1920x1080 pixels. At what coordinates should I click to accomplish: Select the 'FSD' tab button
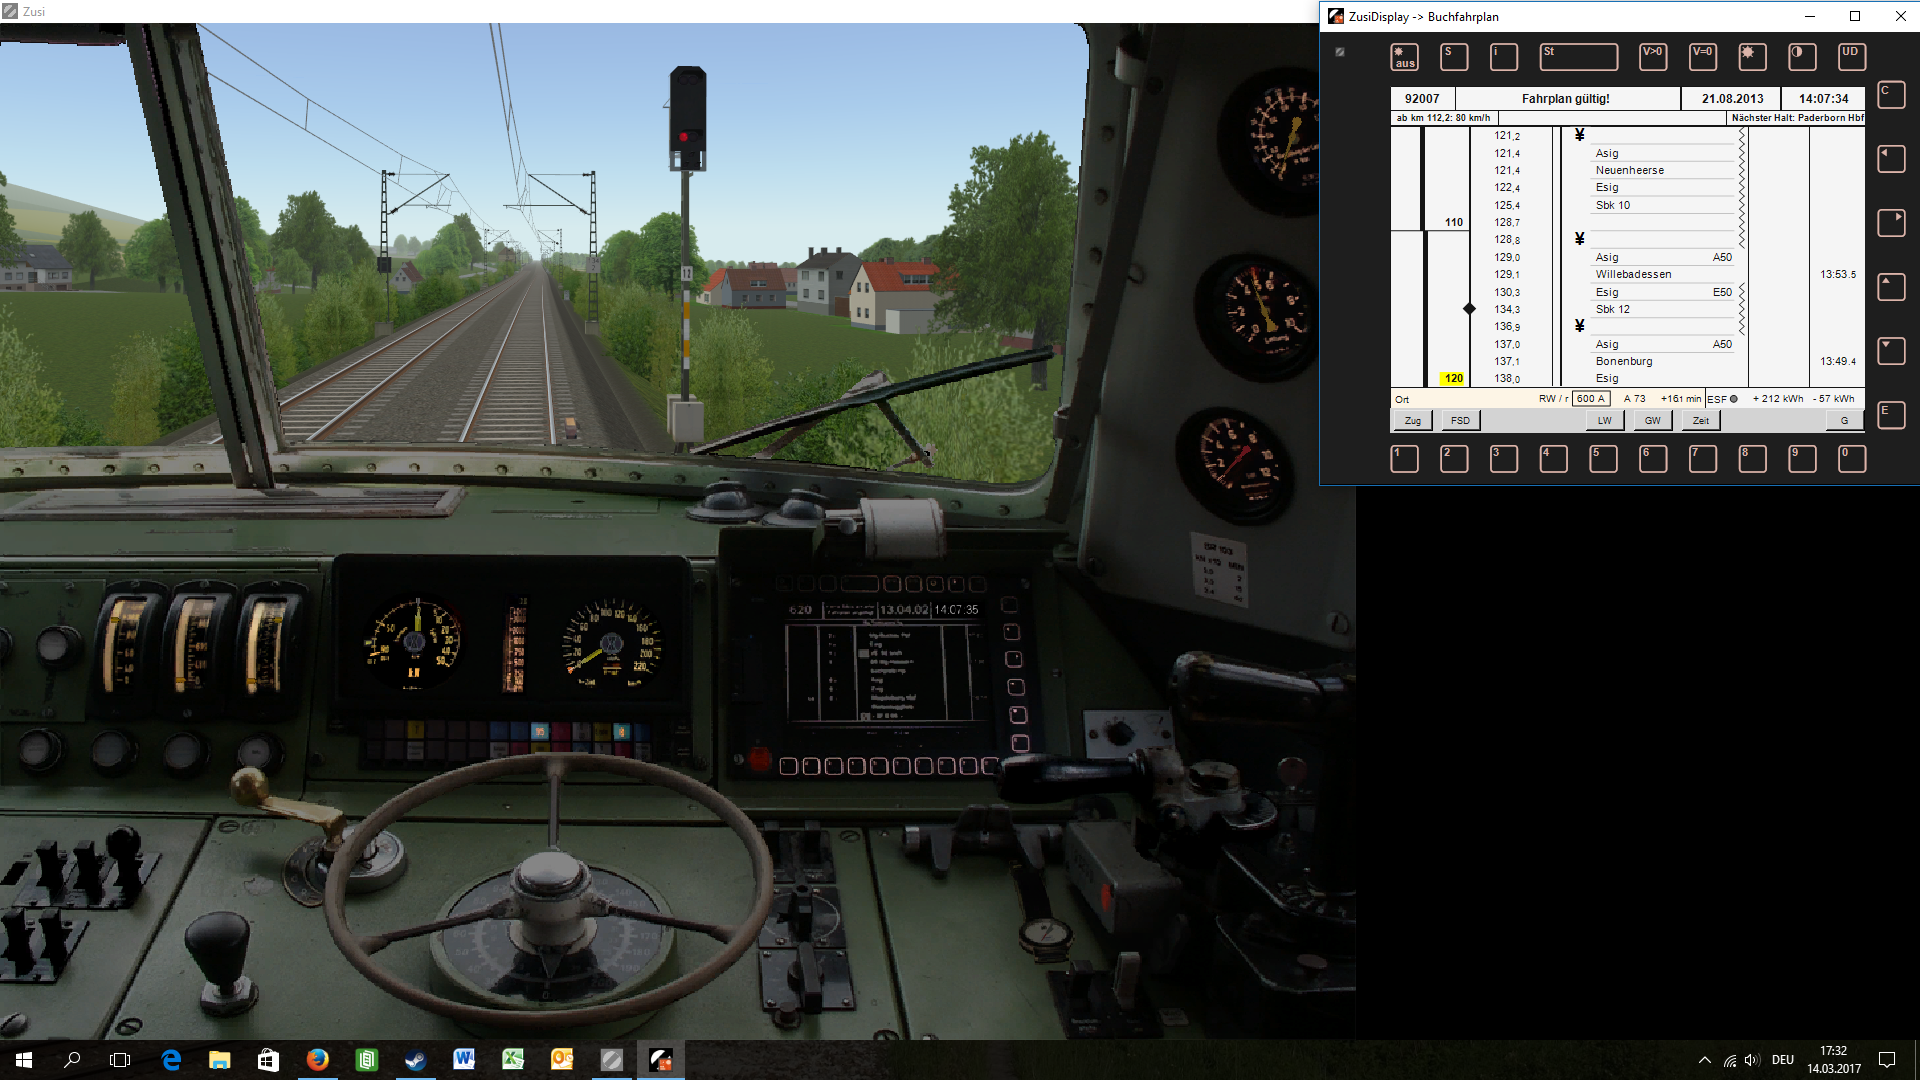click(x=1460, y=421)
